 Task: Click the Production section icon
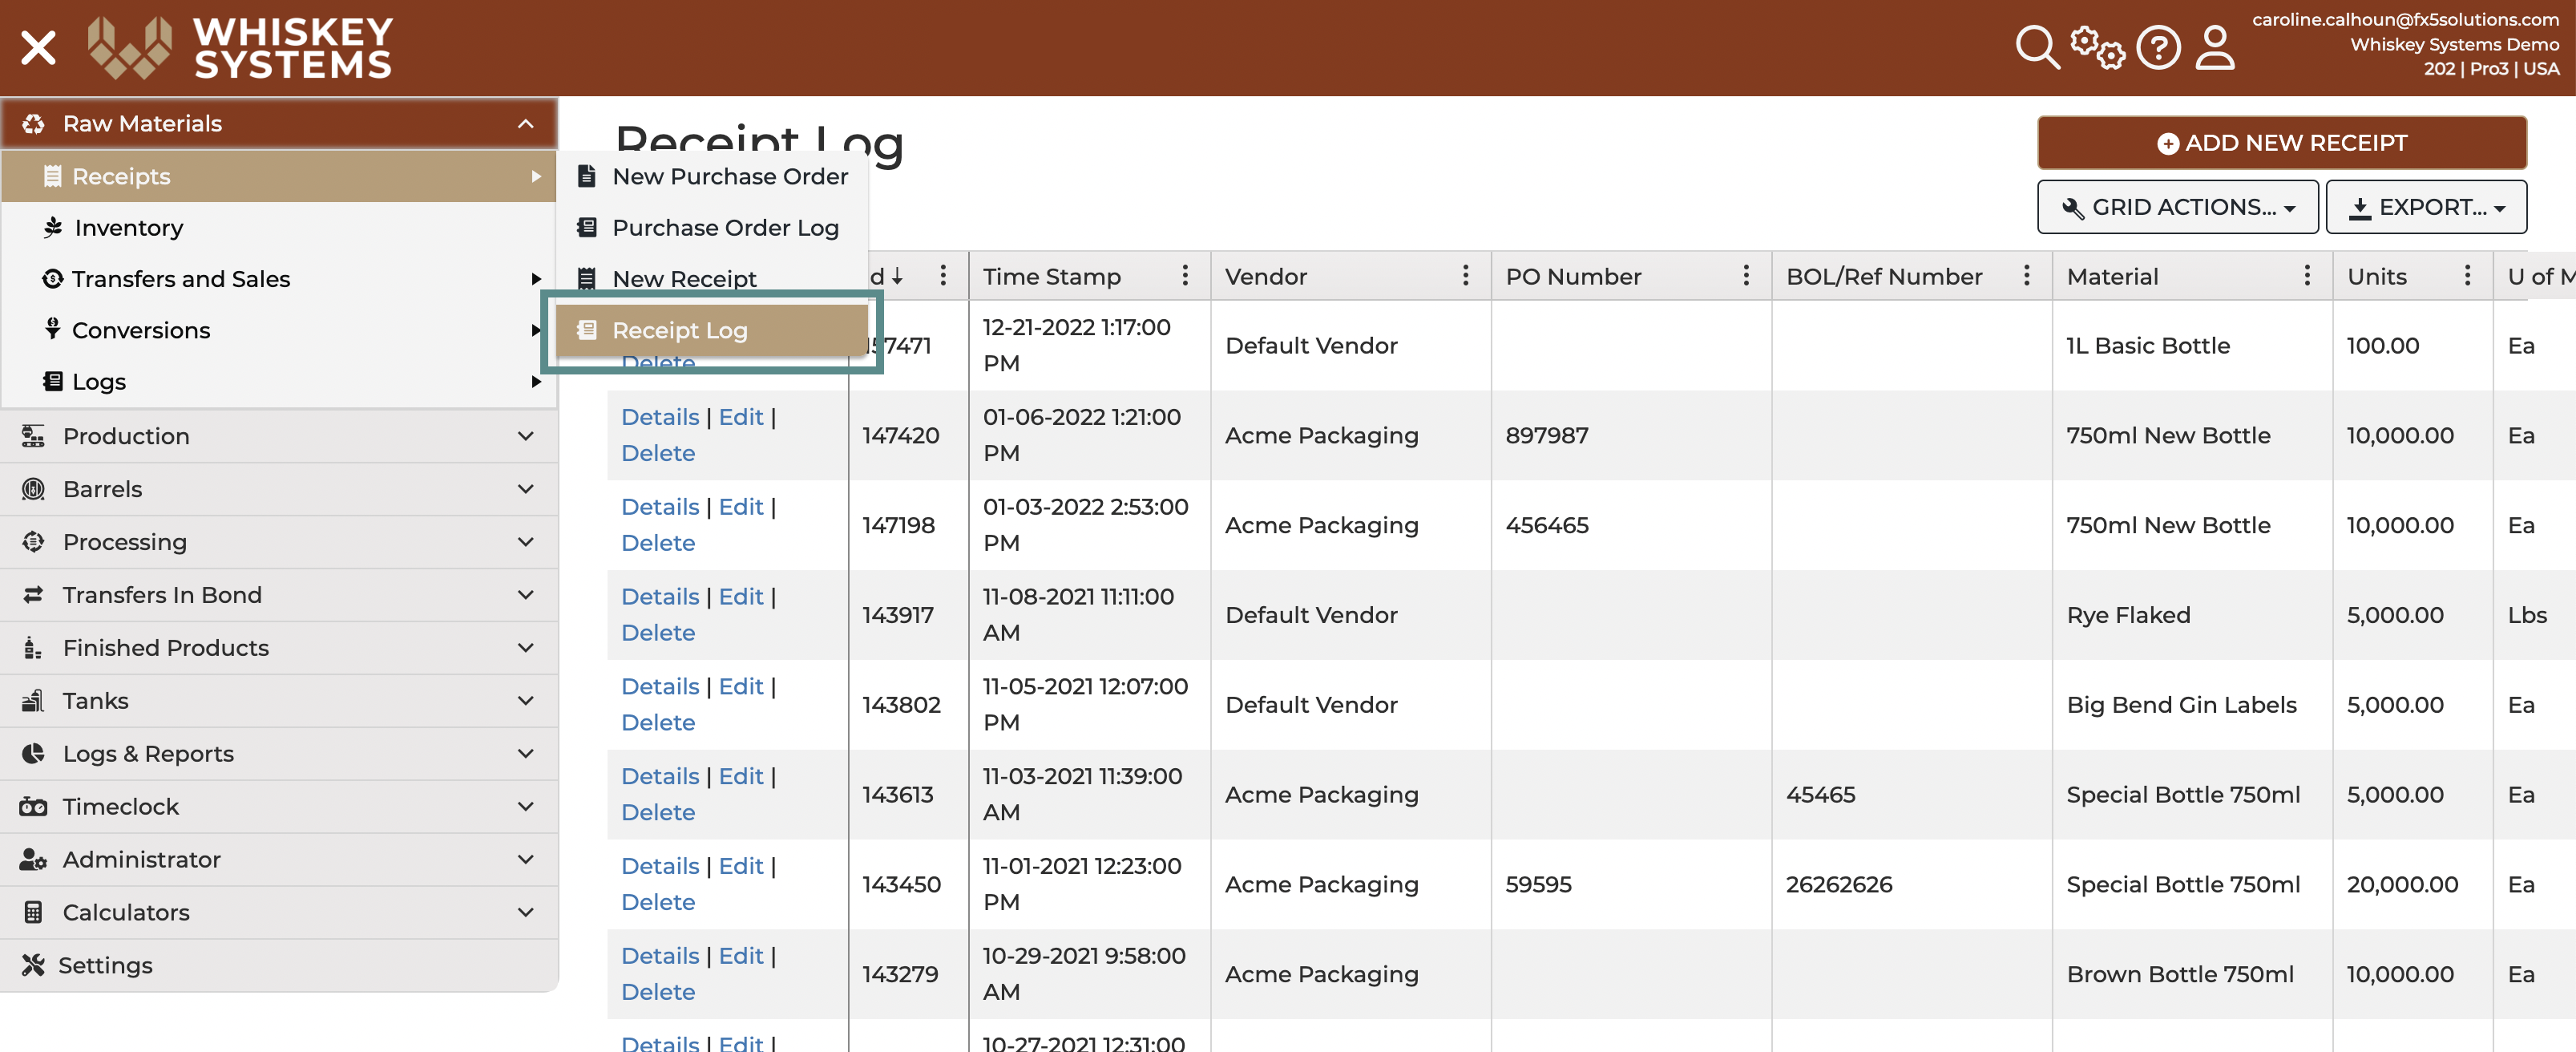coord(33,436)
